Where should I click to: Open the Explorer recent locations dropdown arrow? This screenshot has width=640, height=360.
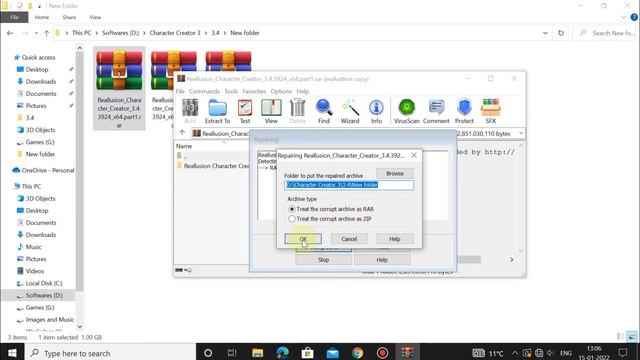click(36, 33)
